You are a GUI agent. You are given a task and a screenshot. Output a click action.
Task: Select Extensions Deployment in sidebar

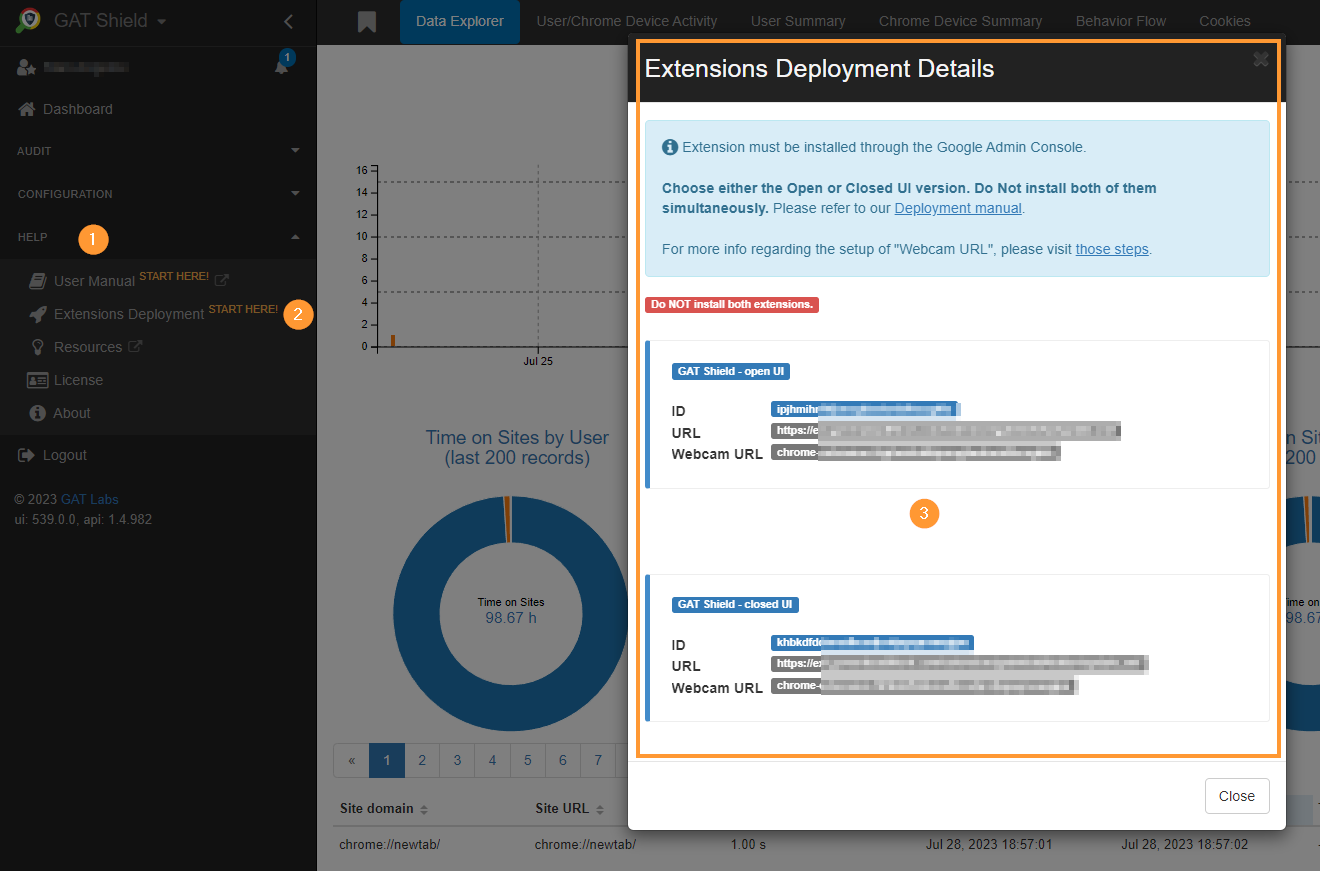128,314
